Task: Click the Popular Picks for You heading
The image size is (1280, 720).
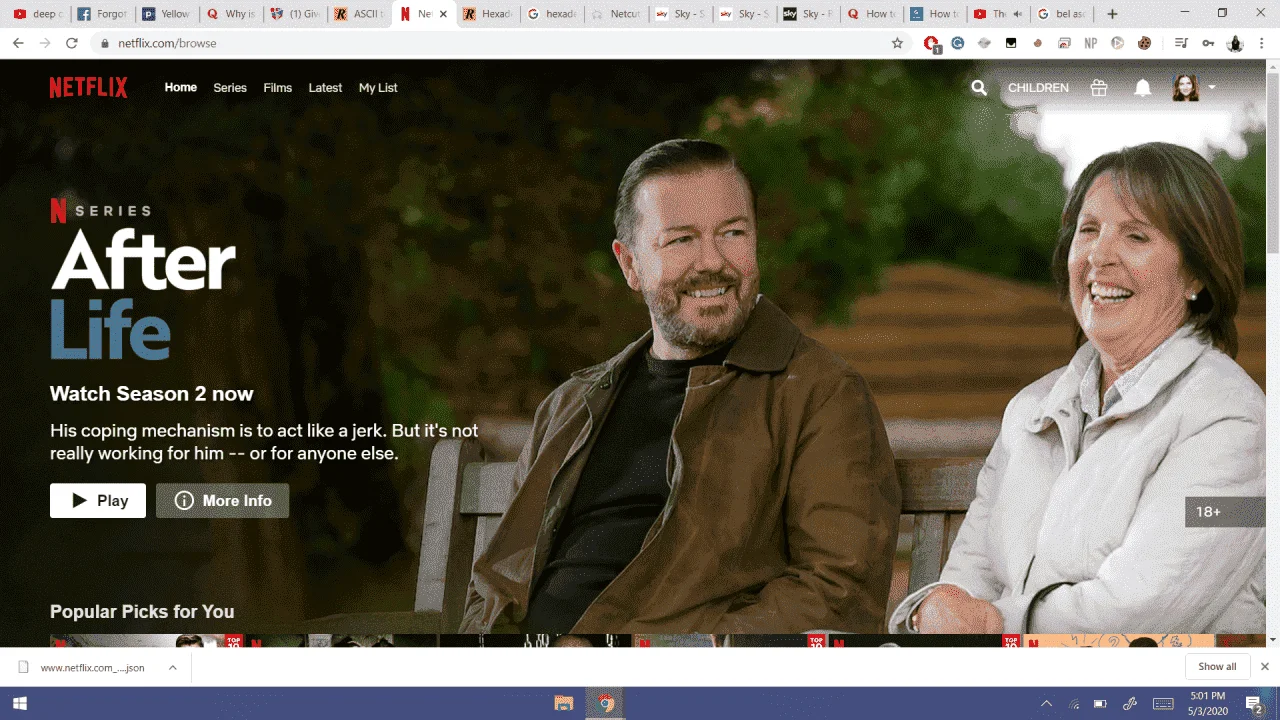Action: 142,611
